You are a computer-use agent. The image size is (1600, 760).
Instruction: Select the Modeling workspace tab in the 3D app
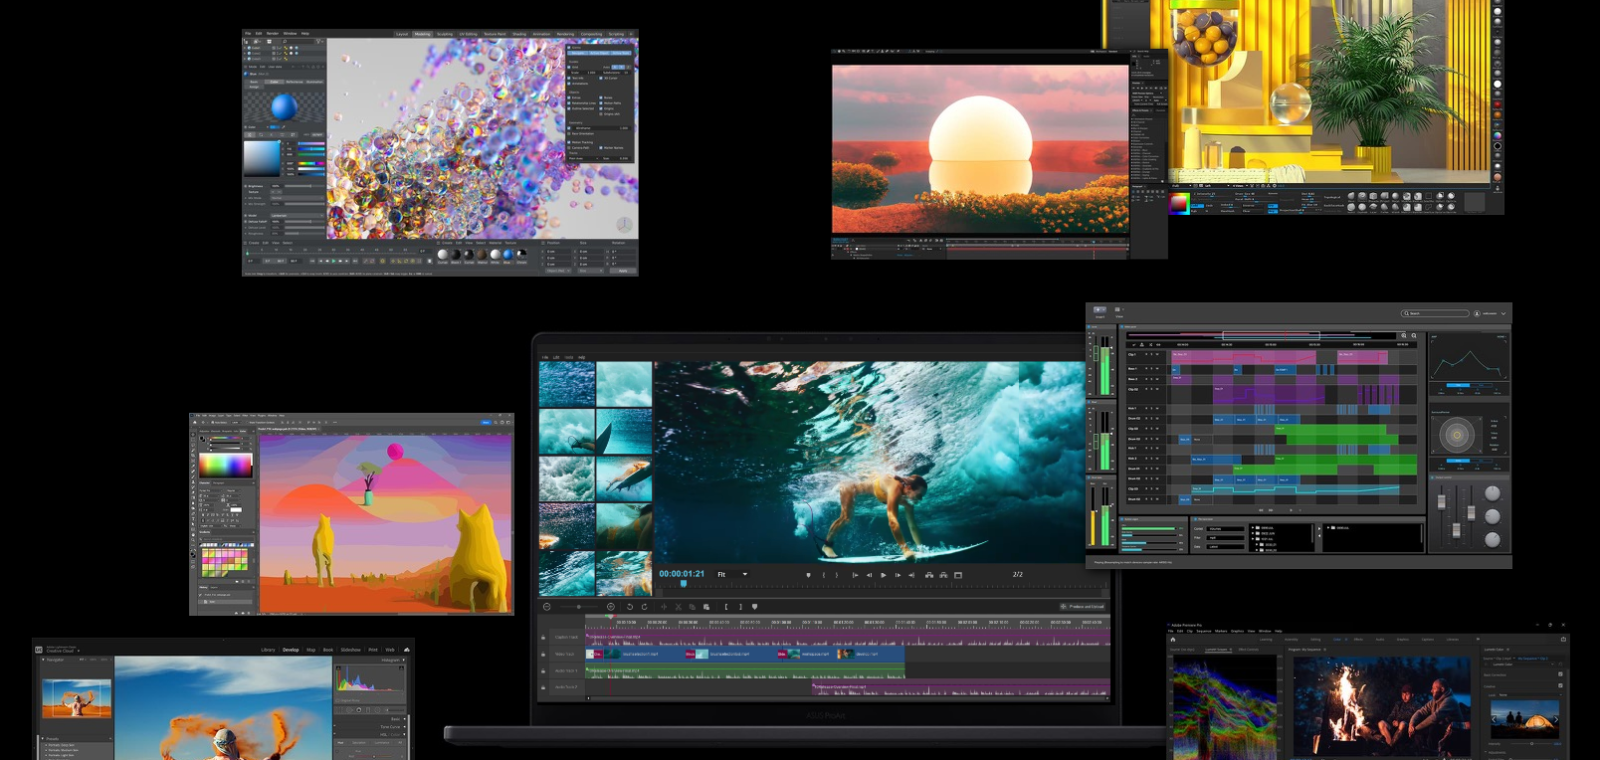pyautogui.click(x=422, y=33)
